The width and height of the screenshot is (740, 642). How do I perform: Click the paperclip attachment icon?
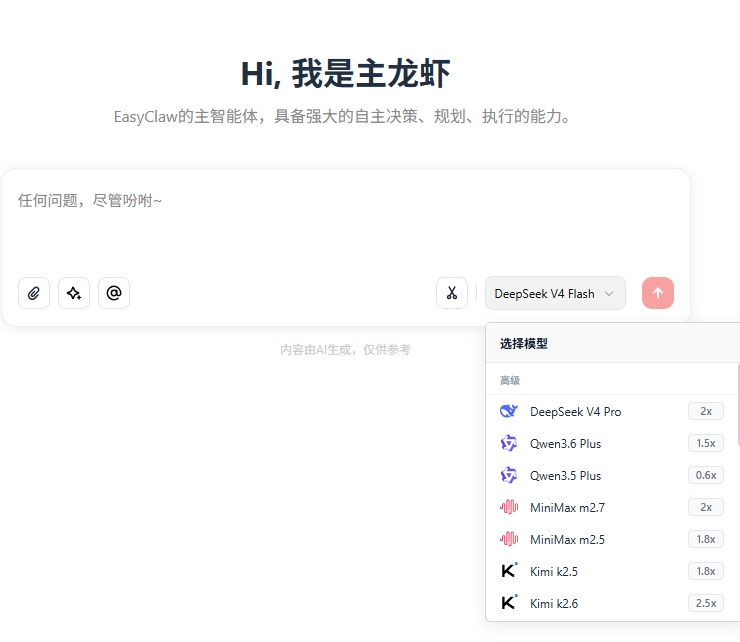click(x=34, y=293)
